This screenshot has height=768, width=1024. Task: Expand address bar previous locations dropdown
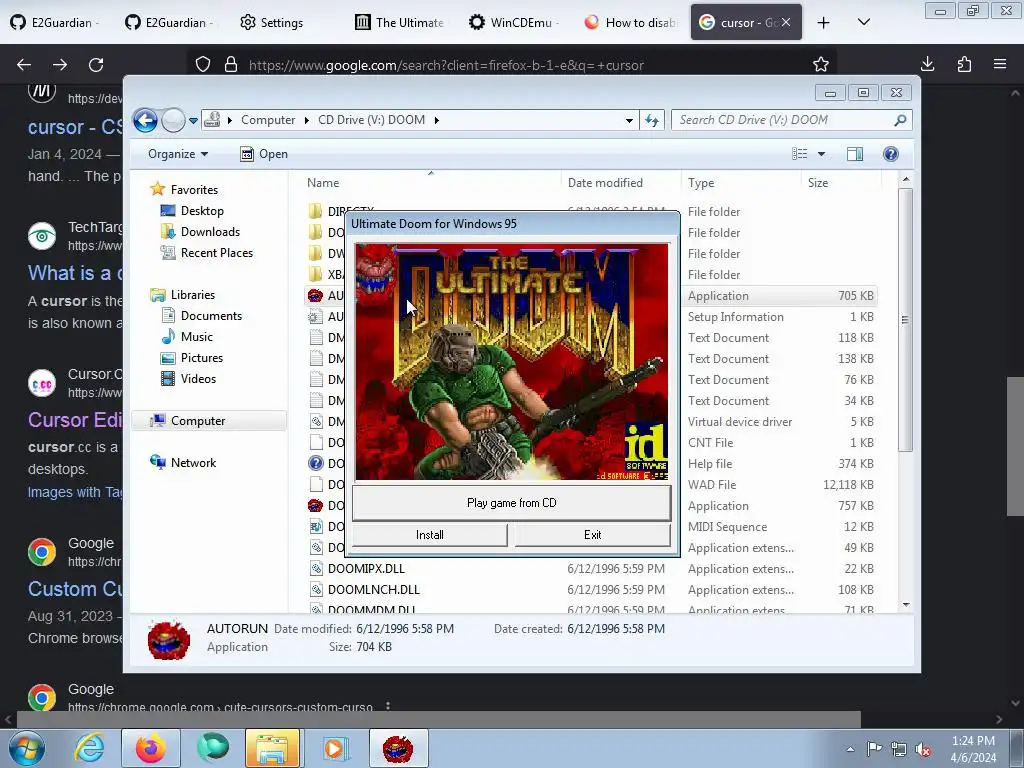[x=629, y=120]
